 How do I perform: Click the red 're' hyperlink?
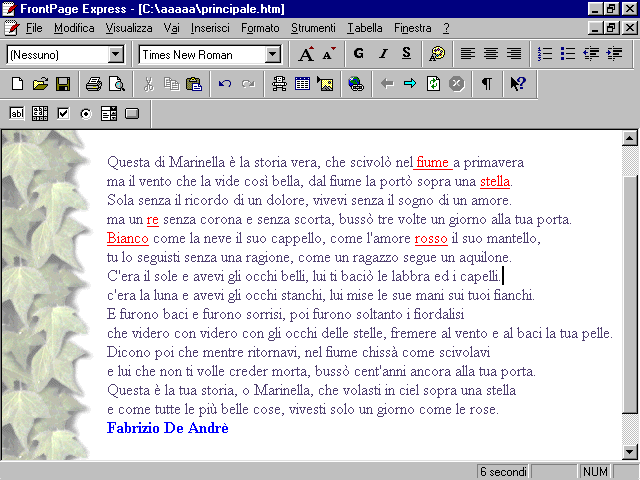[x=152, y=220]
